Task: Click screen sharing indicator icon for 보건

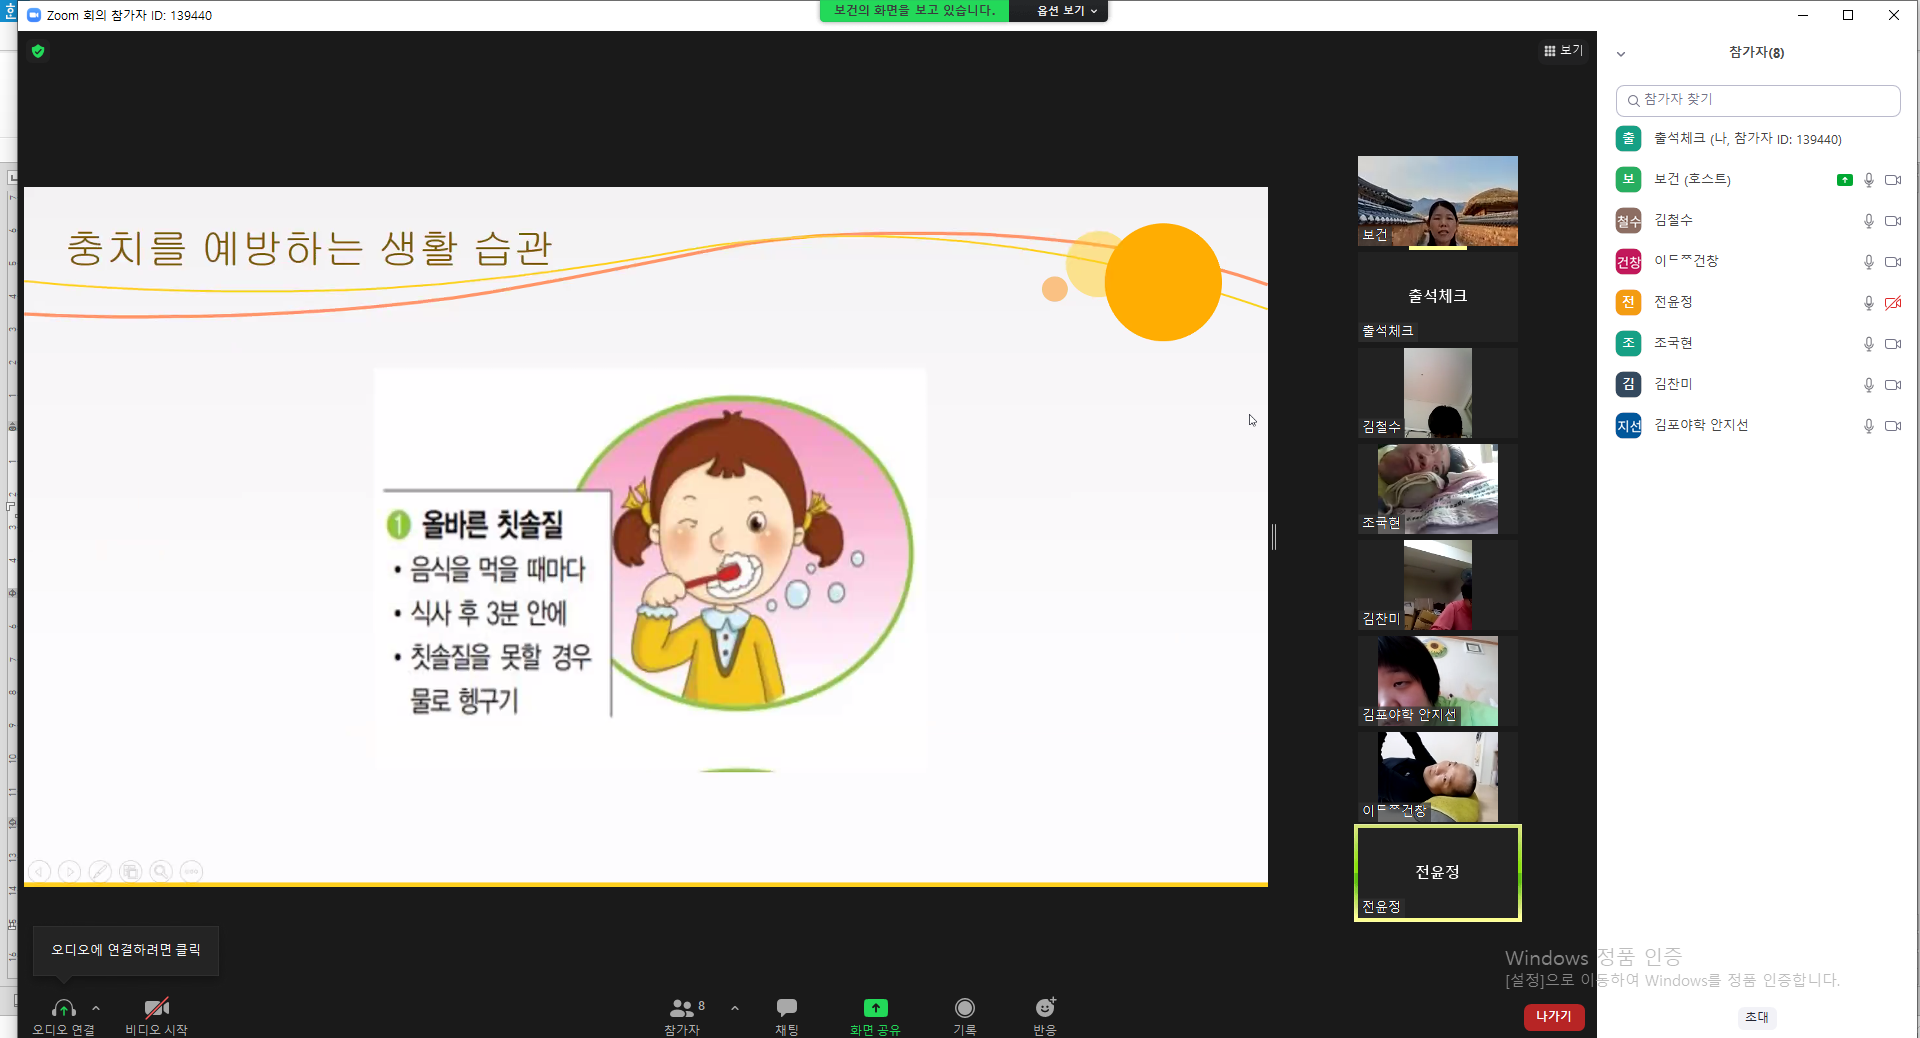Action: [x=1845, y=180]
